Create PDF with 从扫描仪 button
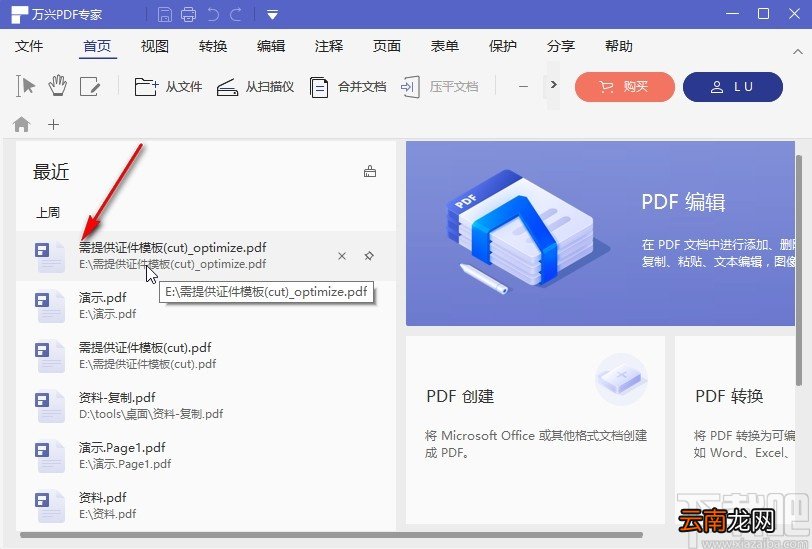 tap(255, 86)
